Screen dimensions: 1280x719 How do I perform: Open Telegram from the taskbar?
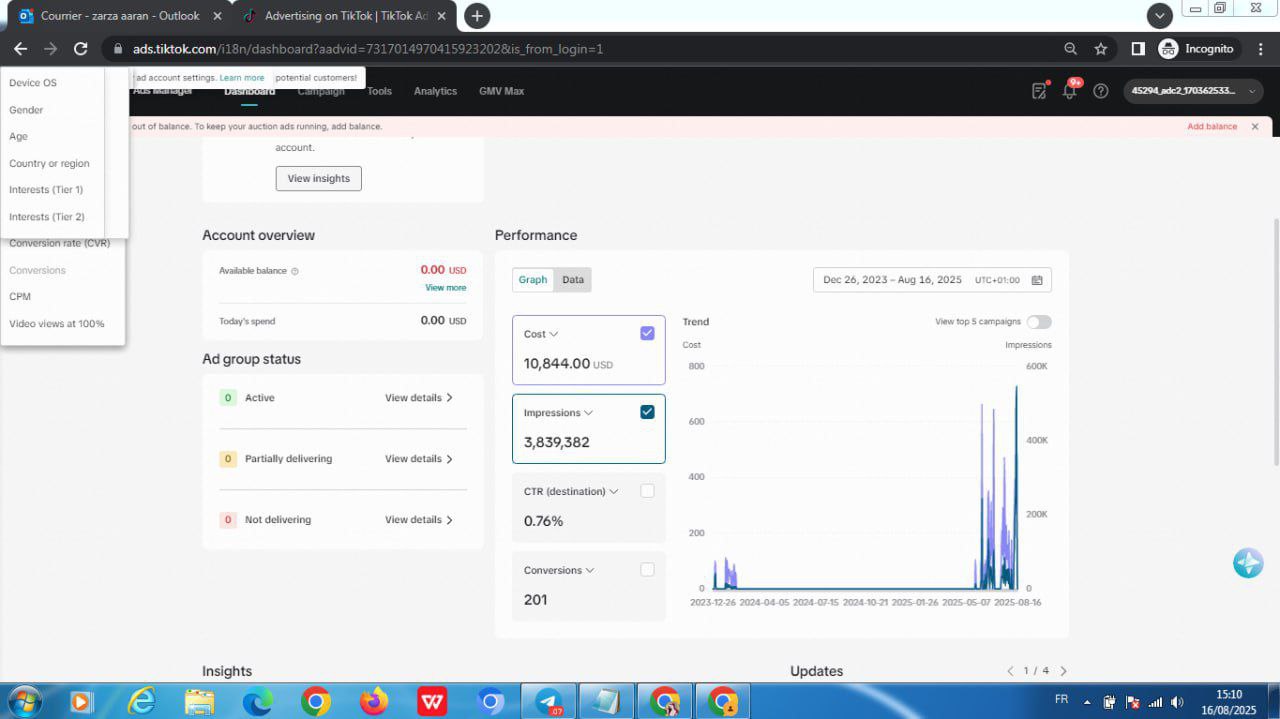click(x=549, y=702)
